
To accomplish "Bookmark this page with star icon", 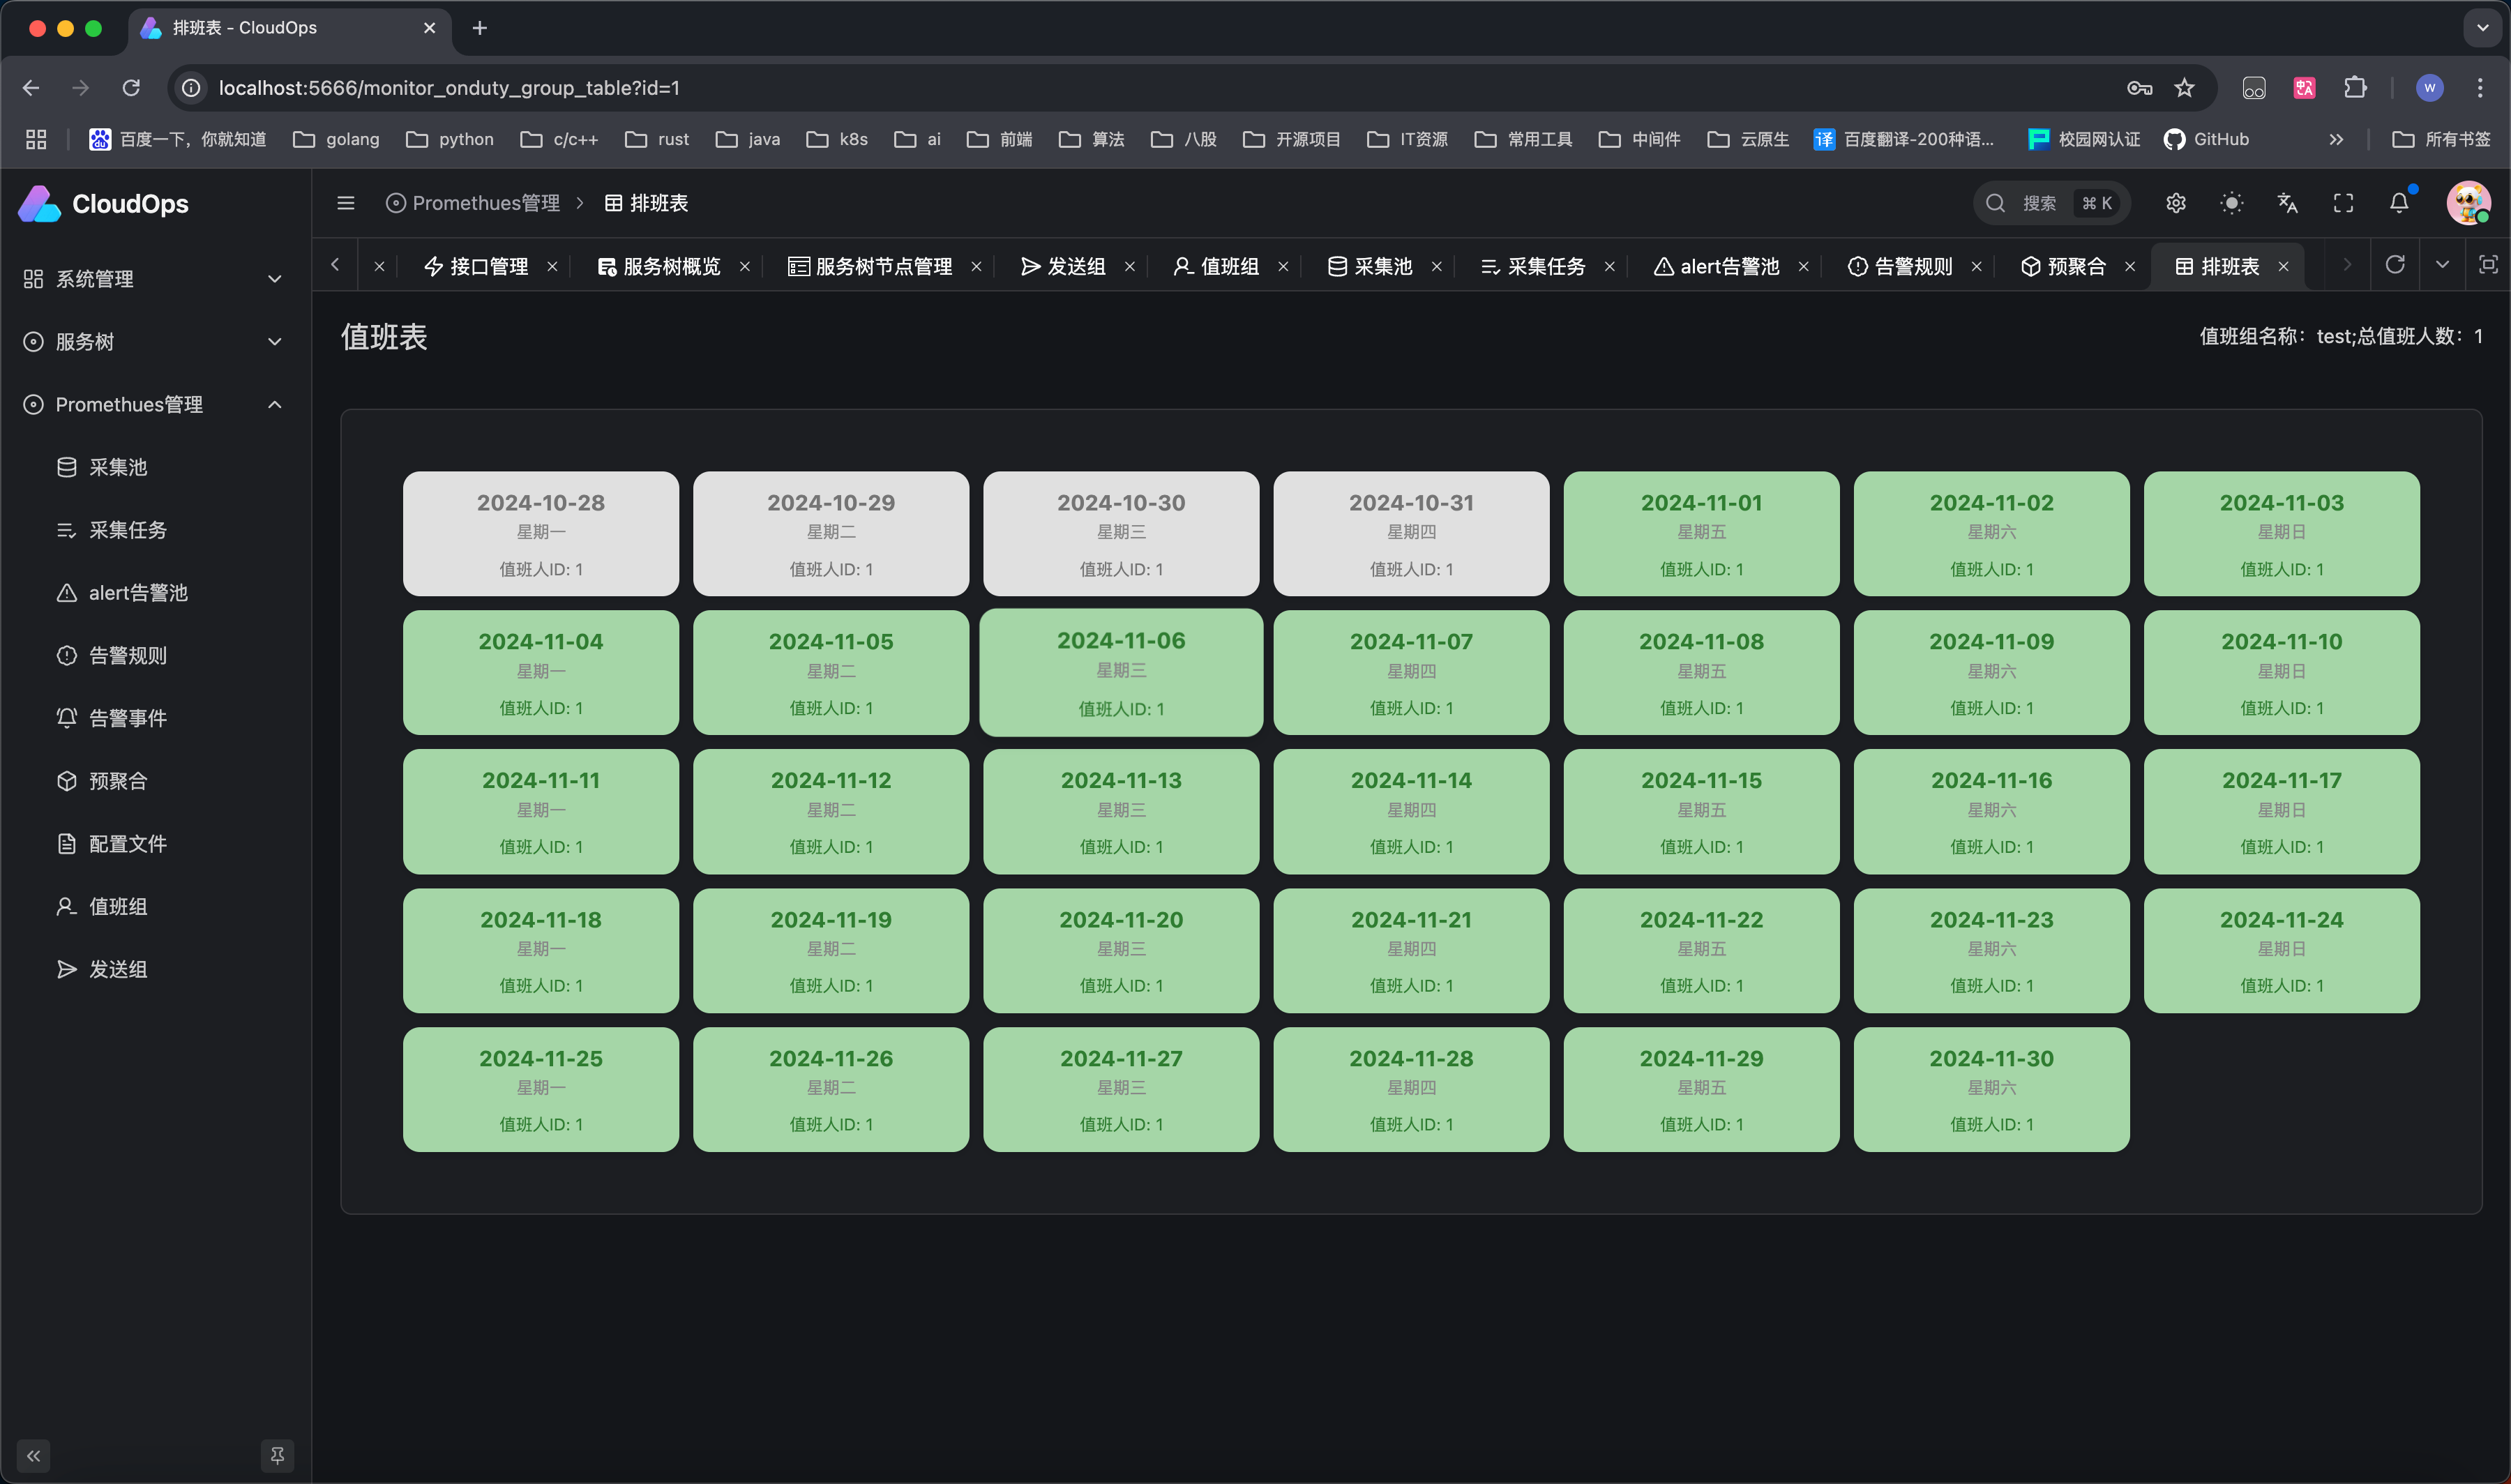I will (2184, 88).
